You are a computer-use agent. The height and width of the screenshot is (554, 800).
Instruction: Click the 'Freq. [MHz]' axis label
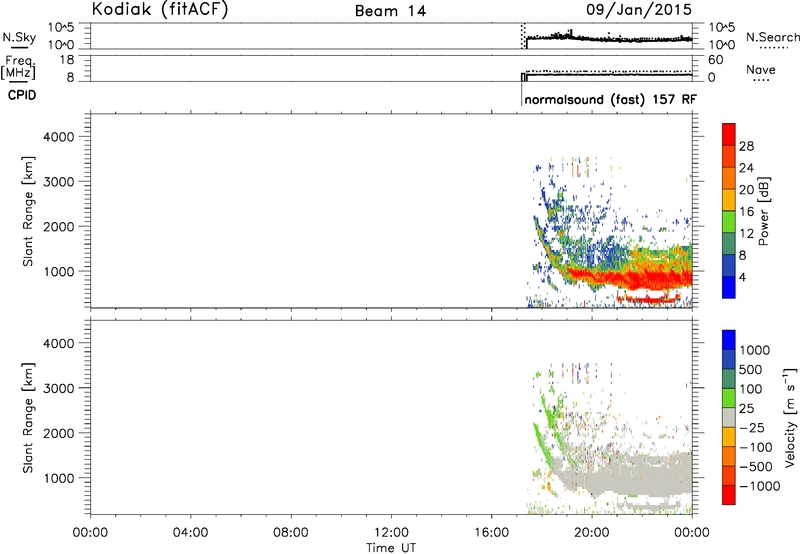19,67
